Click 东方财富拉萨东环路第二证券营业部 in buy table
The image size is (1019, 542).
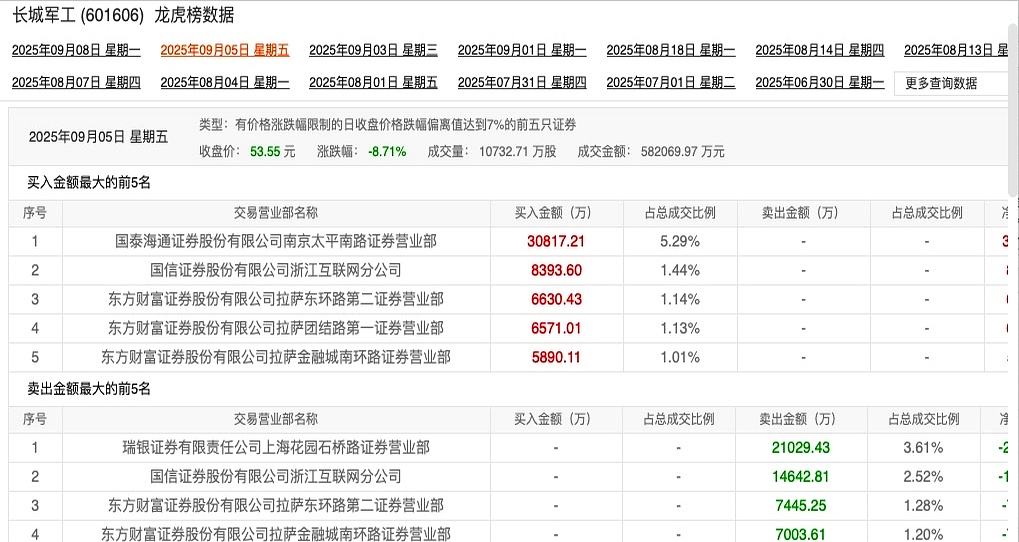click(276, 300)
